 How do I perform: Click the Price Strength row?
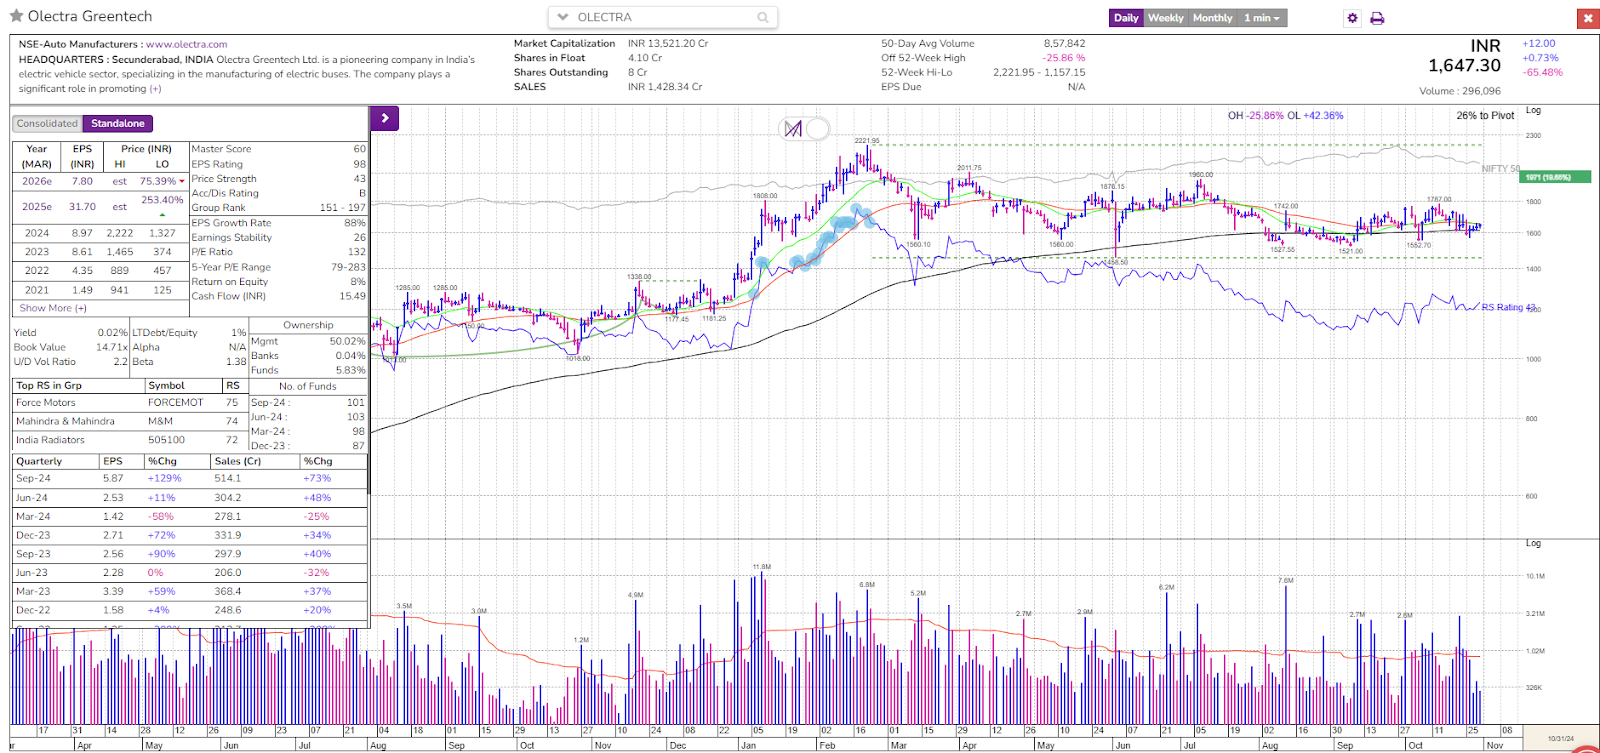(x=278, y=179)
